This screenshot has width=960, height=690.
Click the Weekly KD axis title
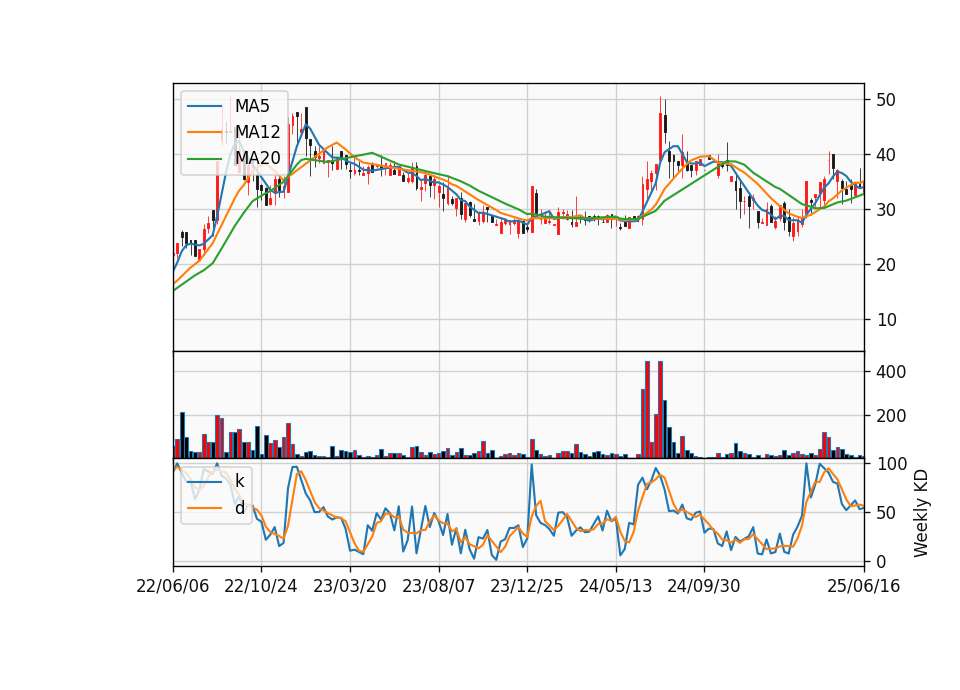[x=921, y=514]
